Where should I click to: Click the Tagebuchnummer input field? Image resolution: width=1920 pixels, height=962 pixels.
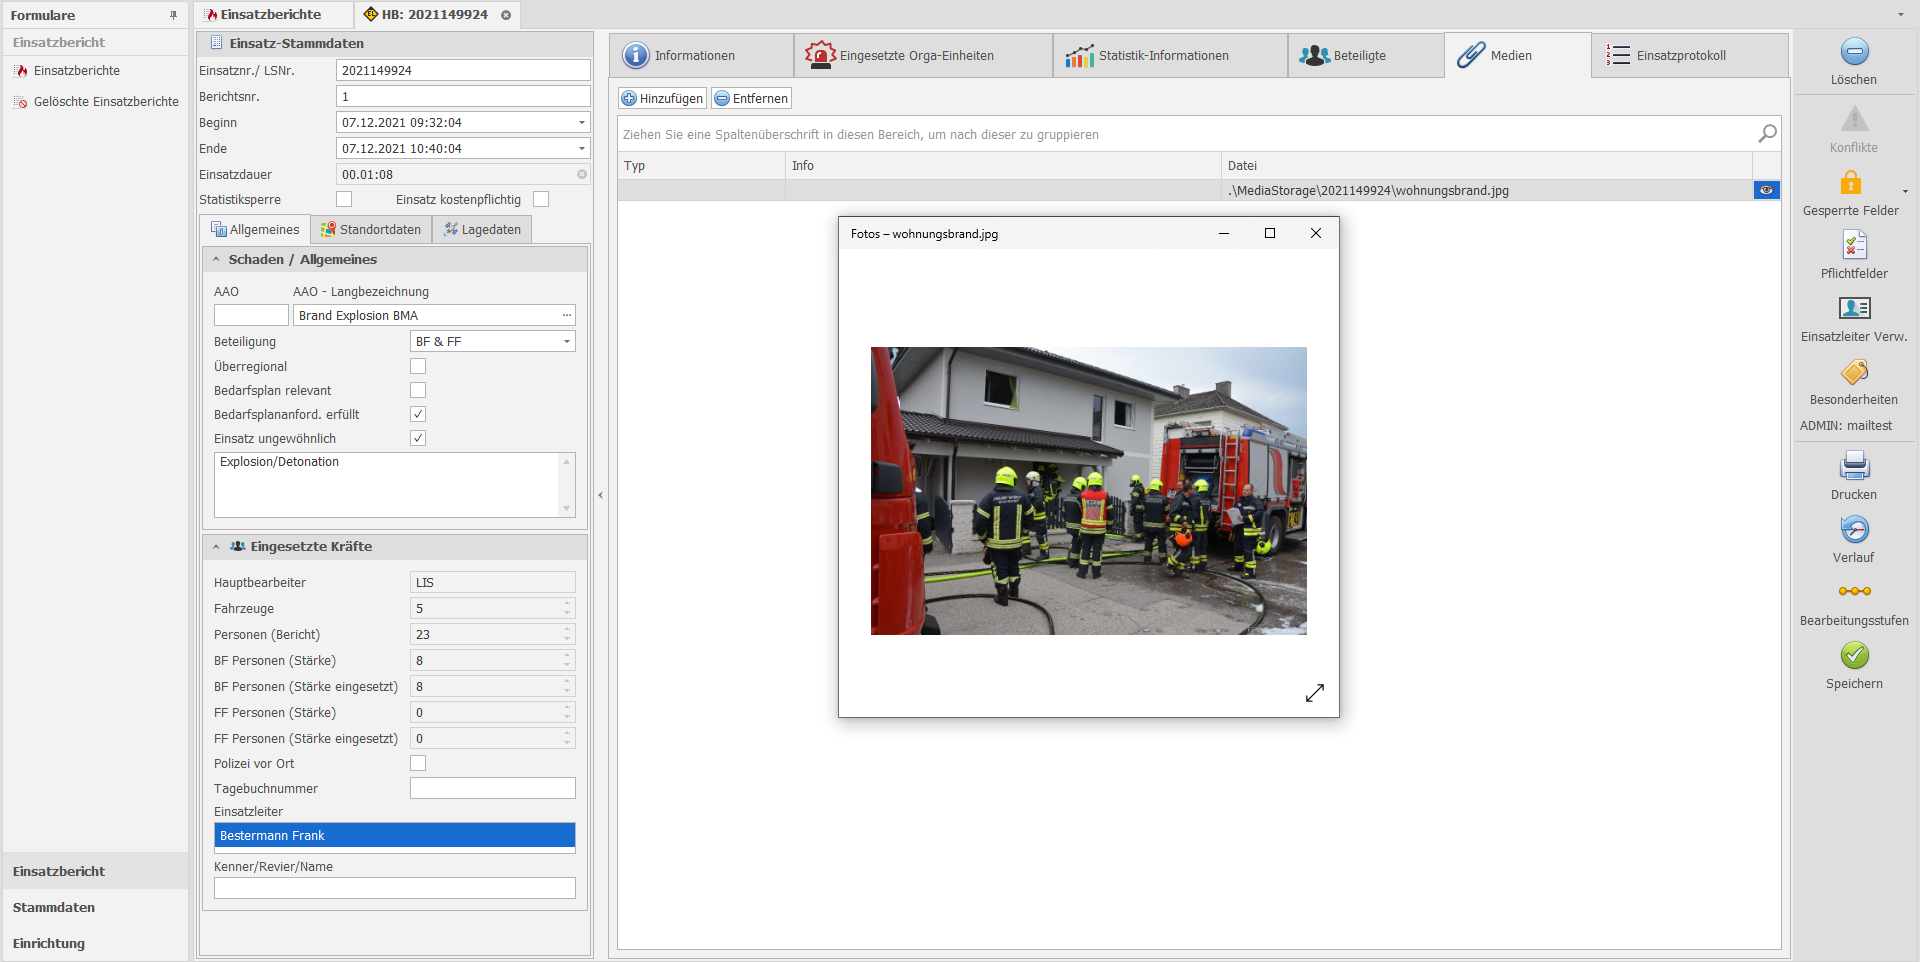pos(492,788)
